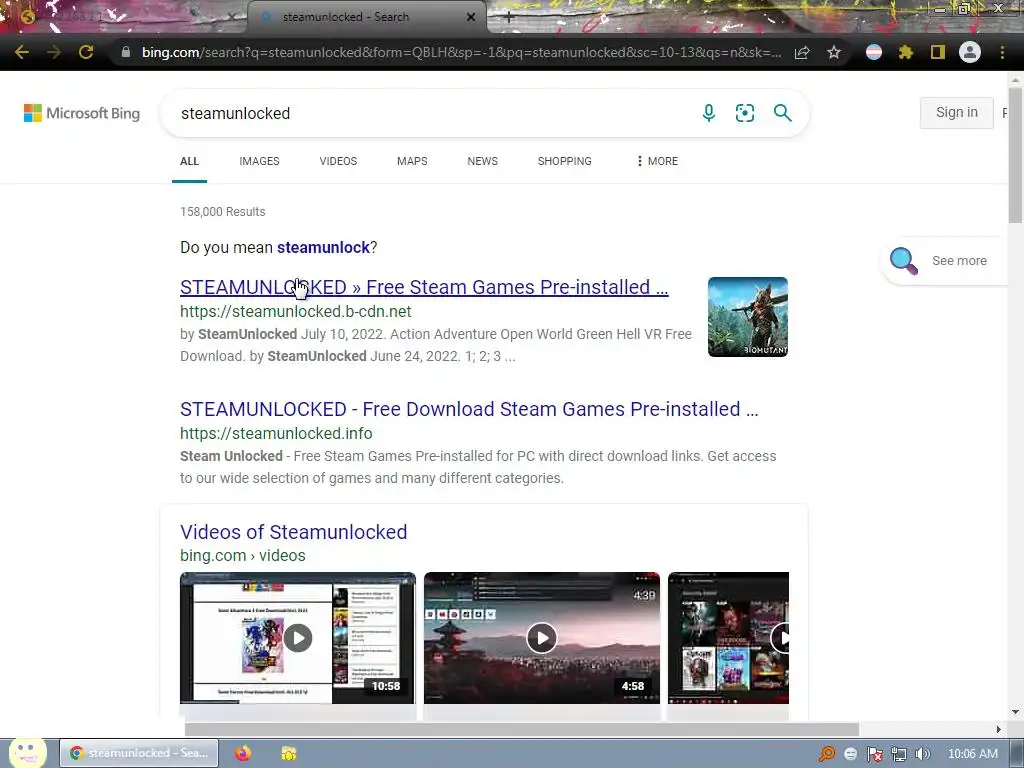Open the Start menu smiley button
This screenshot has height=768, width=1024.
[27, 752]
